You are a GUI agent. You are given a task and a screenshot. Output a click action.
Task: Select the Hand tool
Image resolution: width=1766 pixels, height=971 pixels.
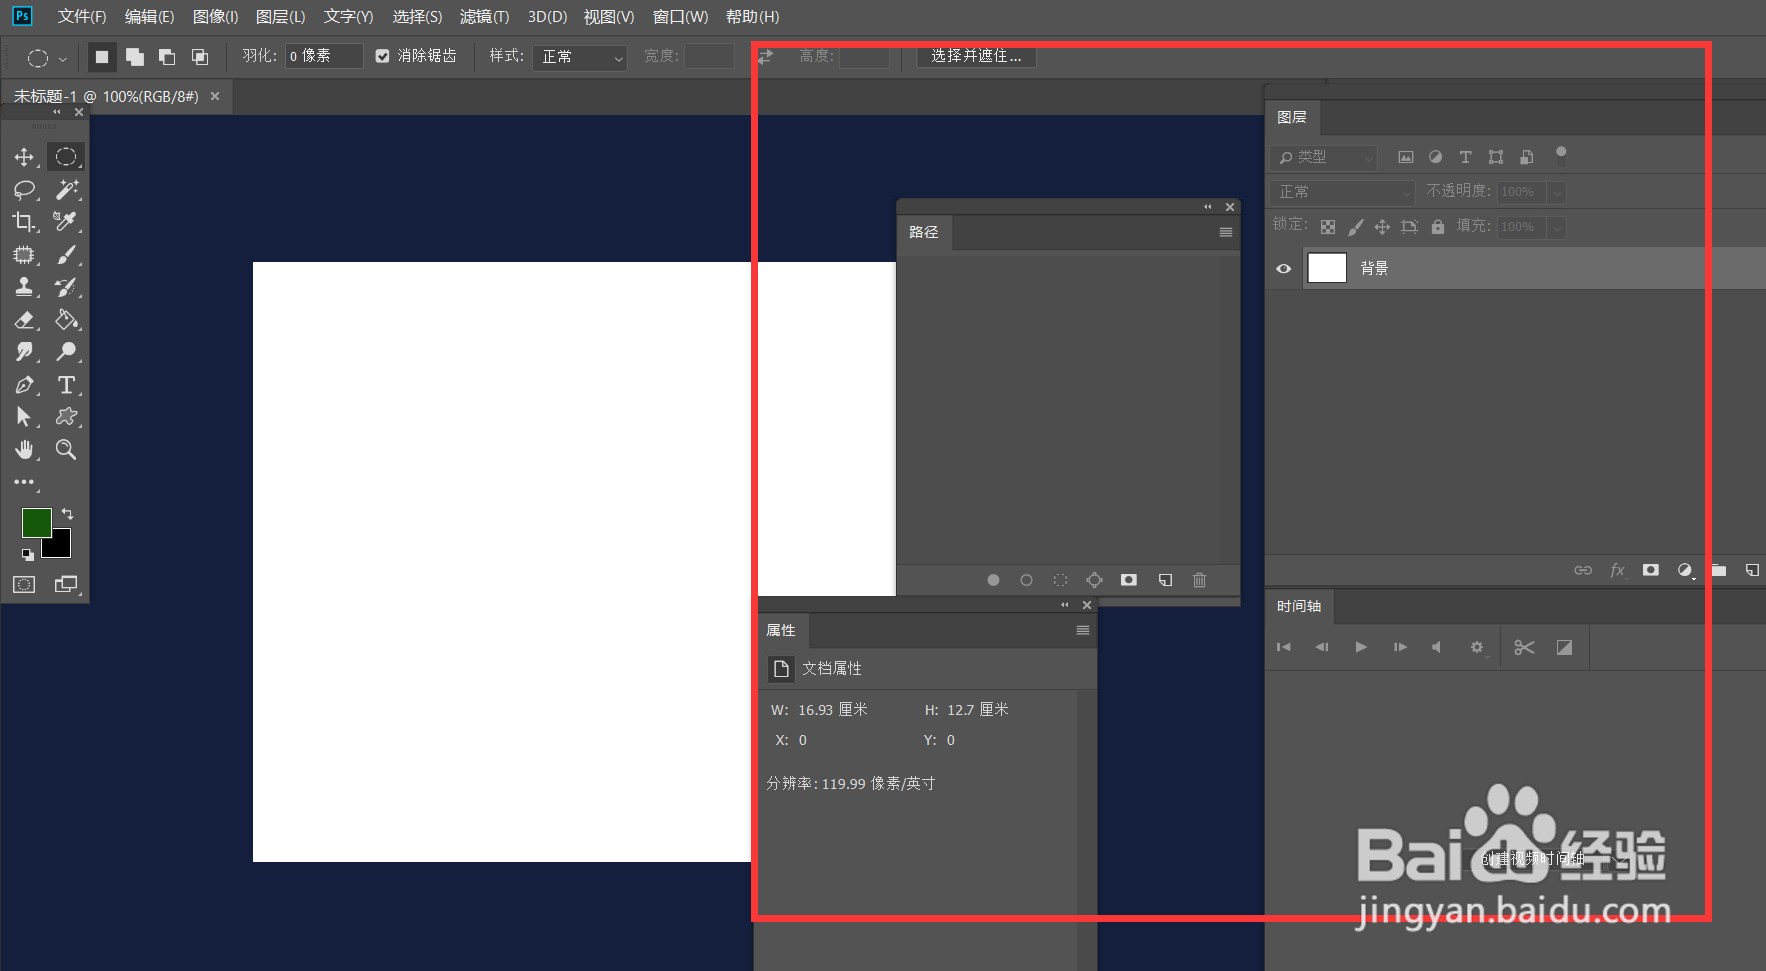(x=24, y=449)
